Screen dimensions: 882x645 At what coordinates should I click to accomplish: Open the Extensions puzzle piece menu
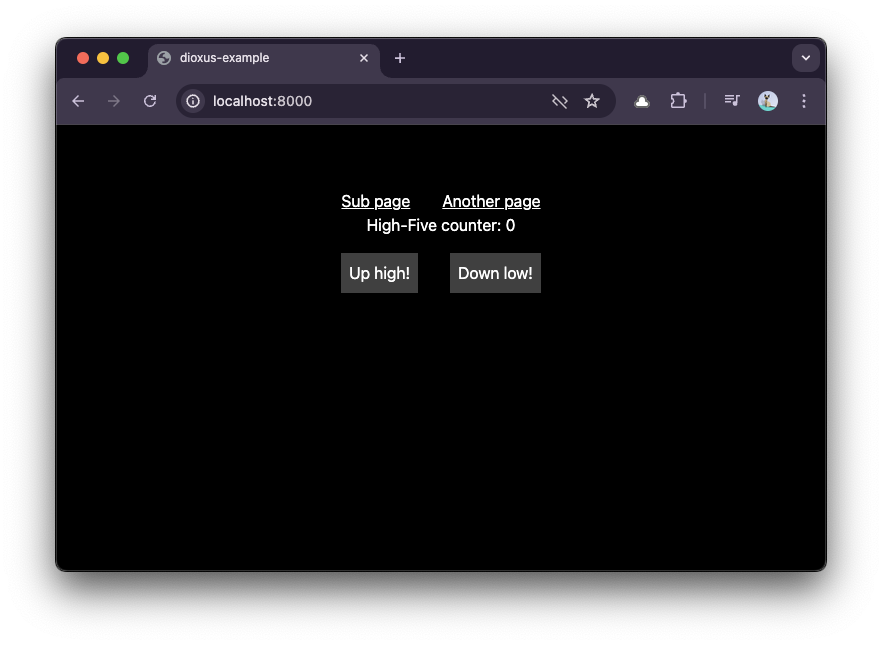pos(678,101)
